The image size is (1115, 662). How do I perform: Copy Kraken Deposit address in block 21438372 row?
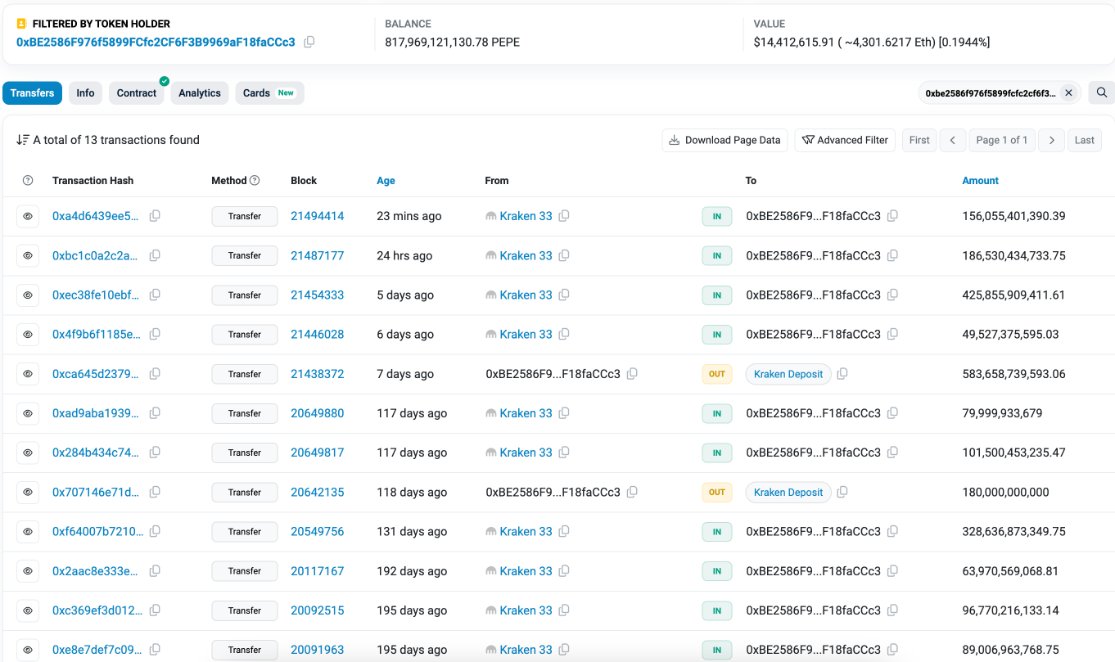[843, 374]
